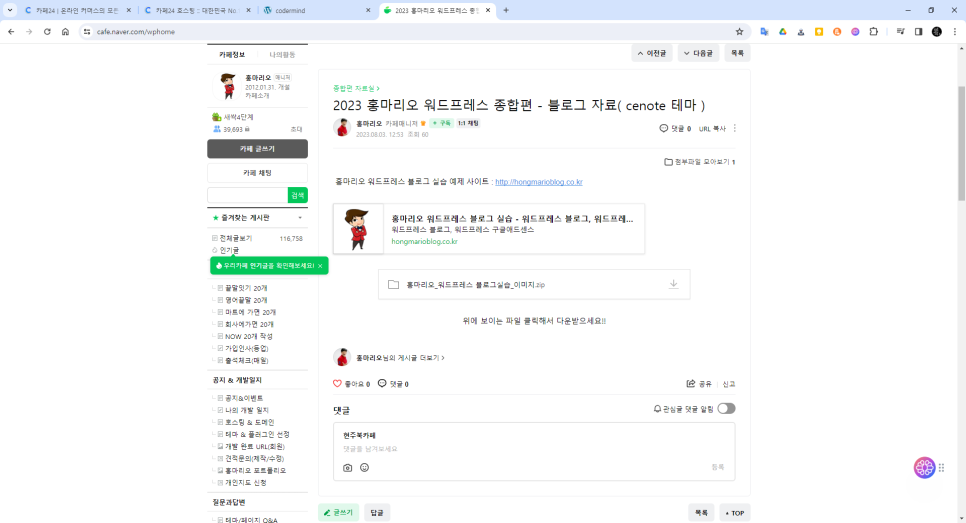Go to next post with 다음글
Screen dimensions: 966x523
[698, 53]
